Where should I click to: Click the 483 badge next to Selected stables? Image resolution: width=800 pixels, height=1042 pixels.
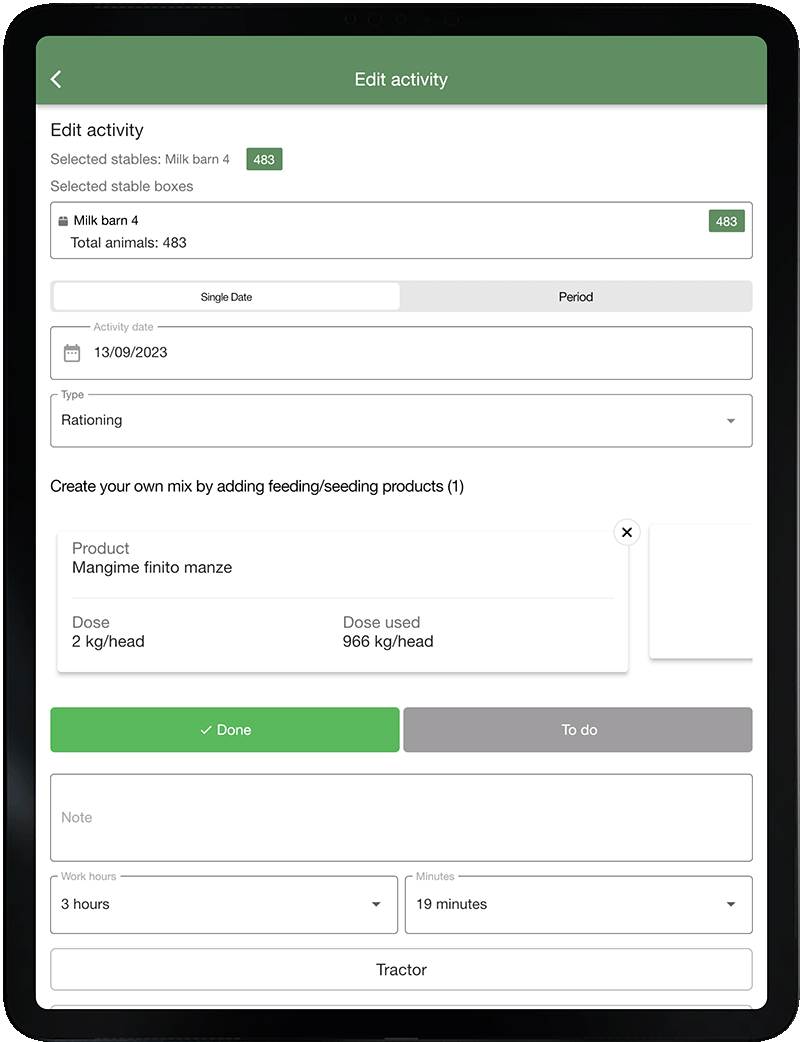click(264, 159)
